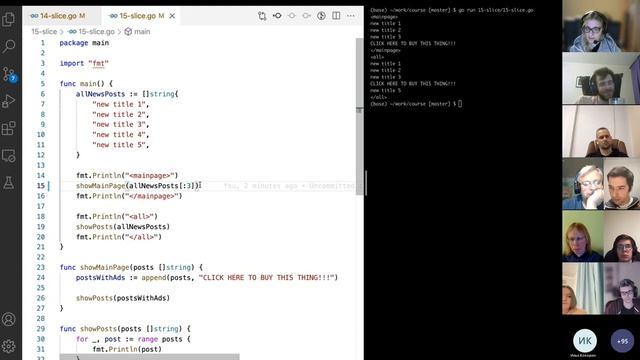Close the 15-slice.go tab
640x360 pixels.
point(172,16)
